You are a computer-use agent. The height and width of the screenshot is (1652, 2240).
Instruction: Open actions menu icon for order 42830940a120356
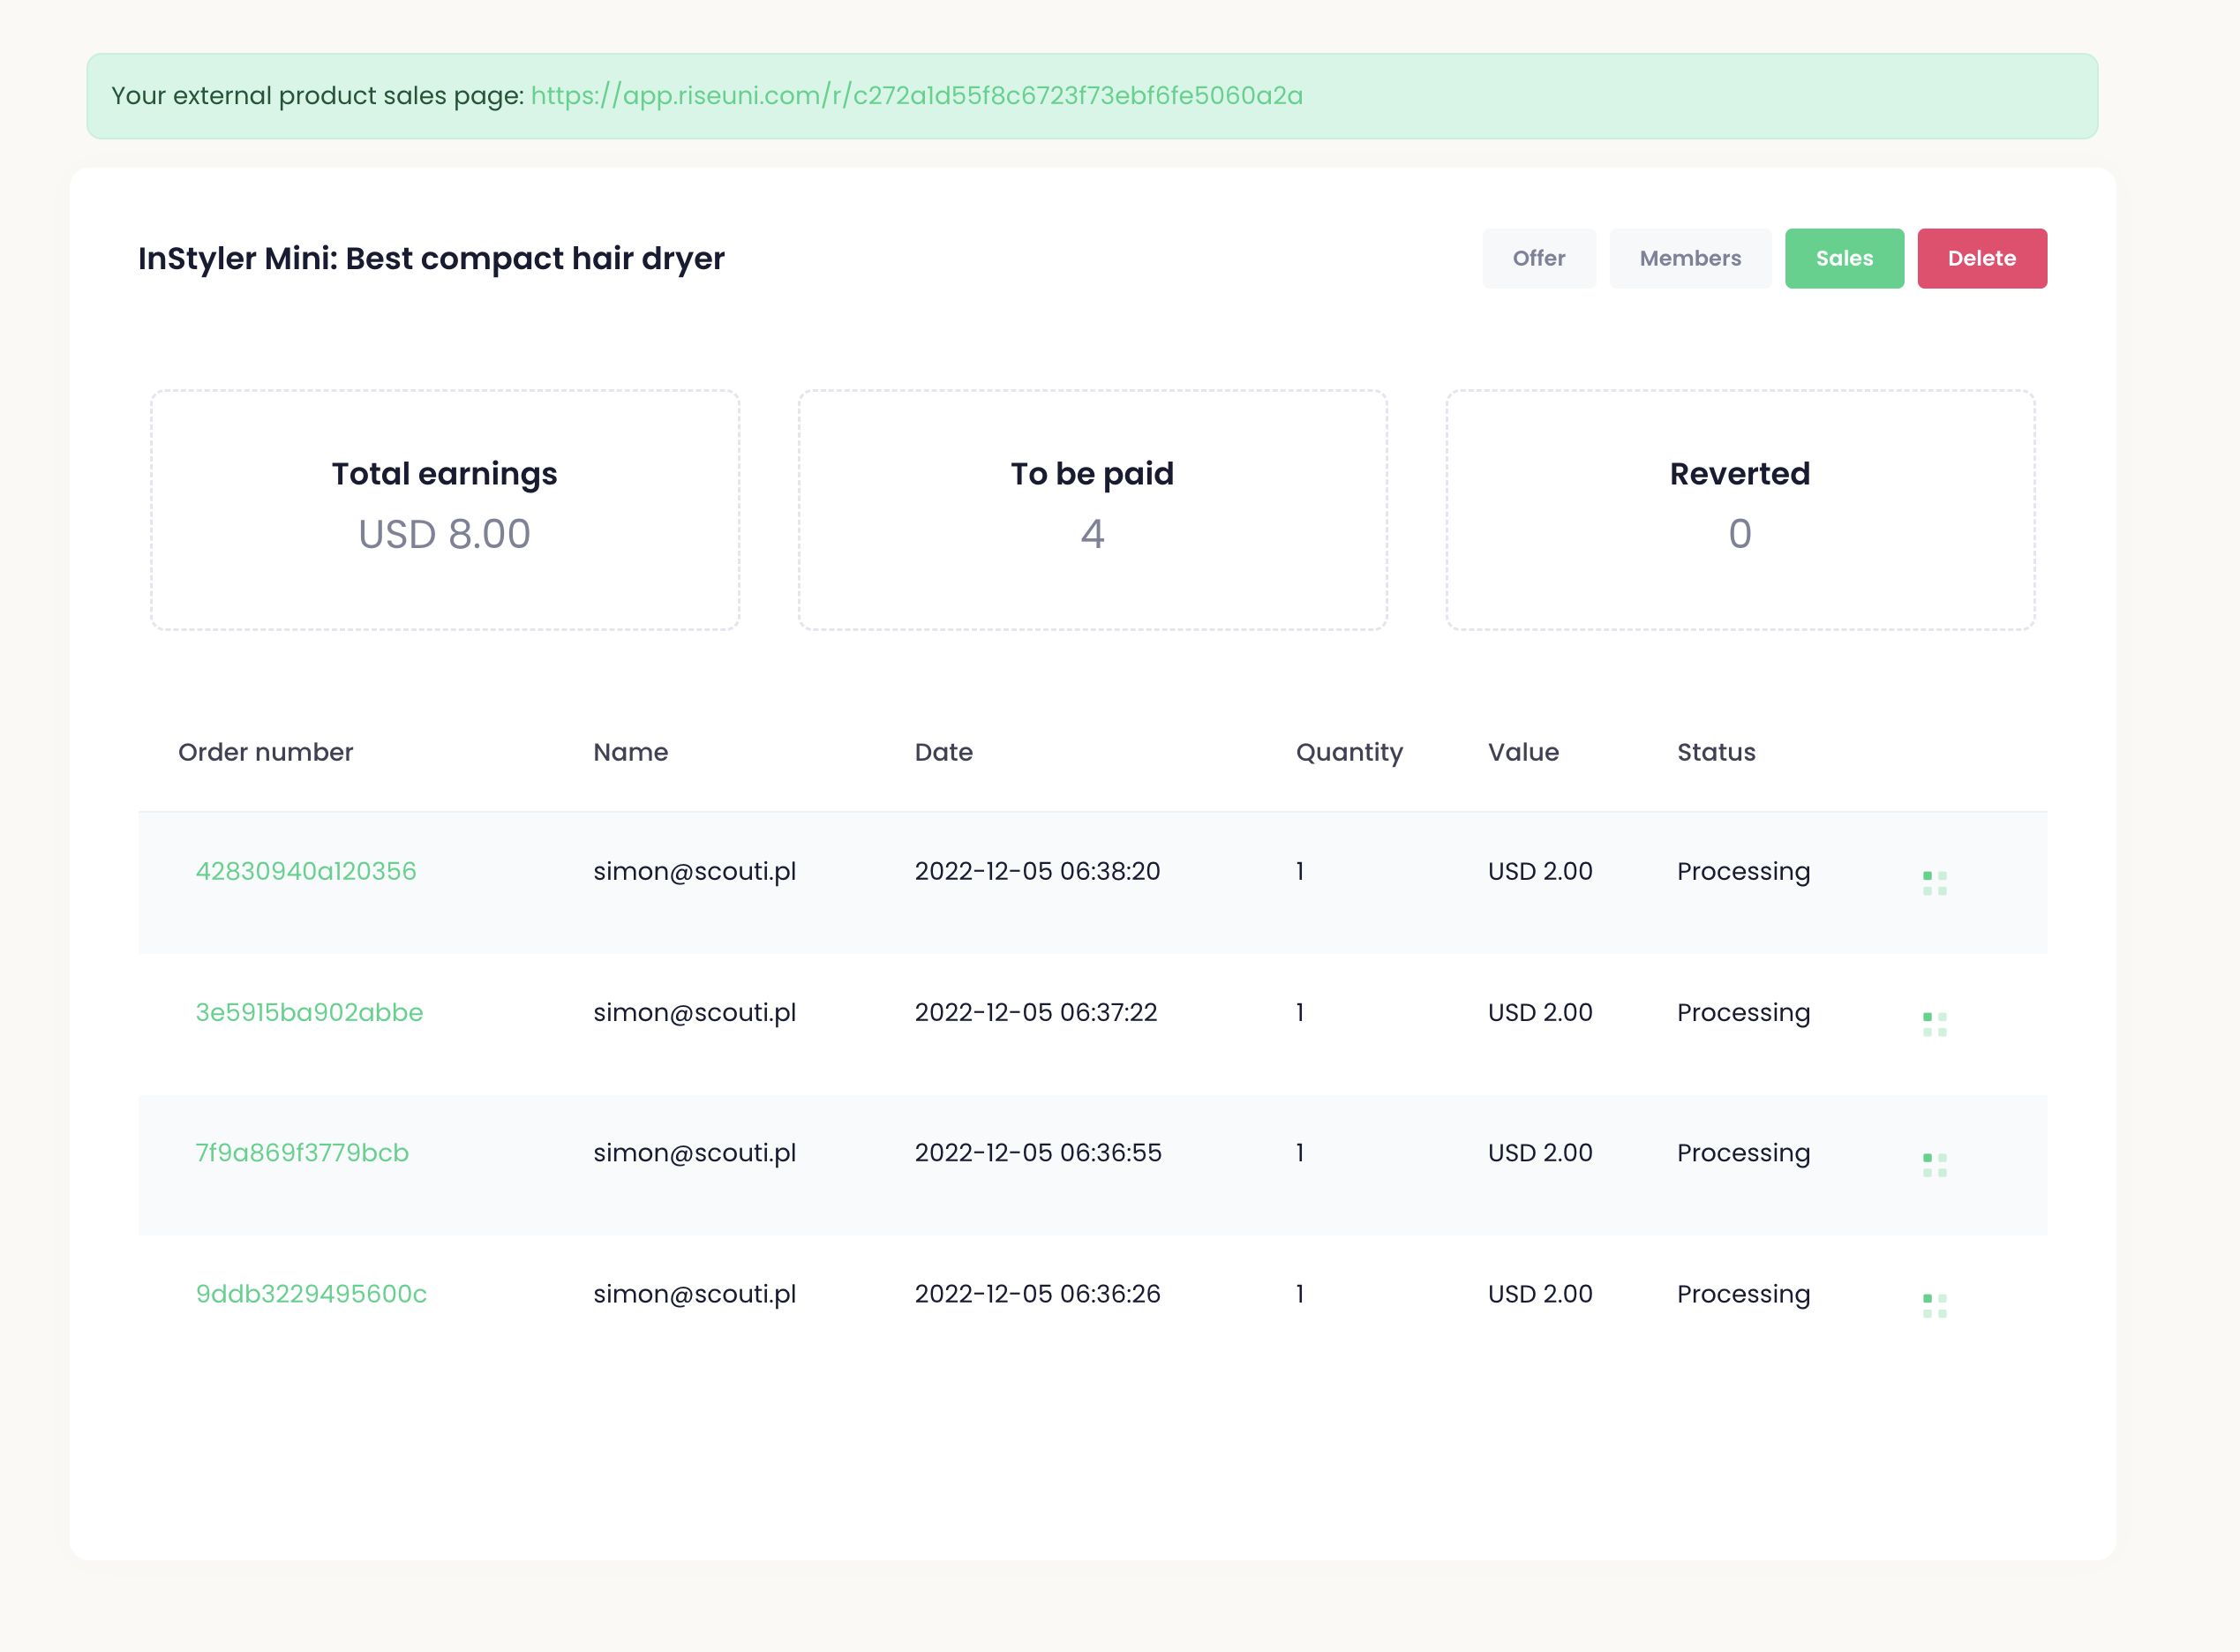tap(1934, 883)
